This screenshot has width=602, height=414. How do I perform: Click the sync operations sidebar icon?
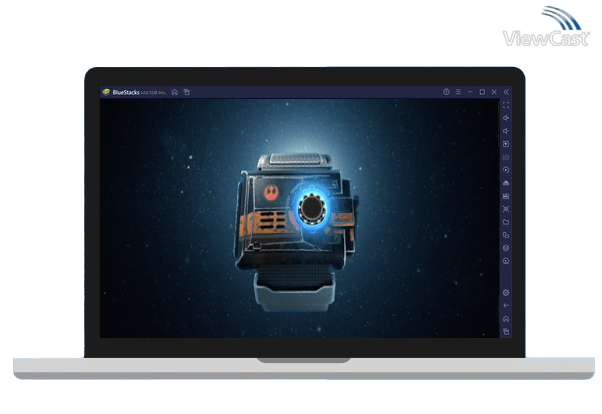(x=506, y=170)
